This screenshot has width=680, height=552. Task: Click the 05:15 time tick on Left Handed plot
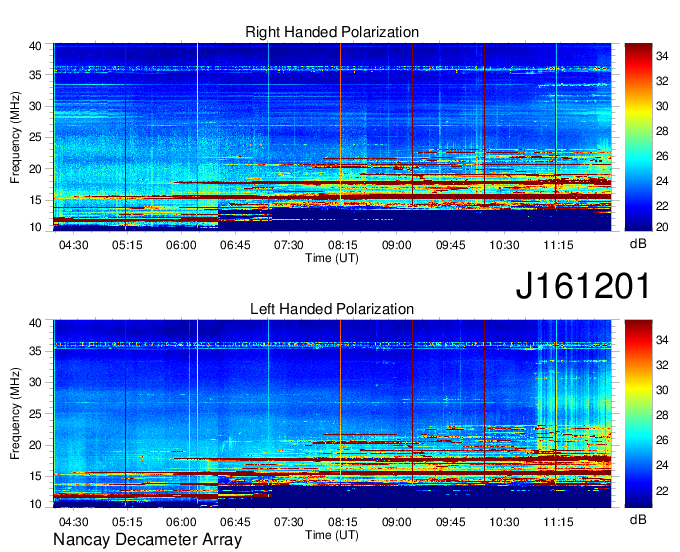(x=127, y=522)
